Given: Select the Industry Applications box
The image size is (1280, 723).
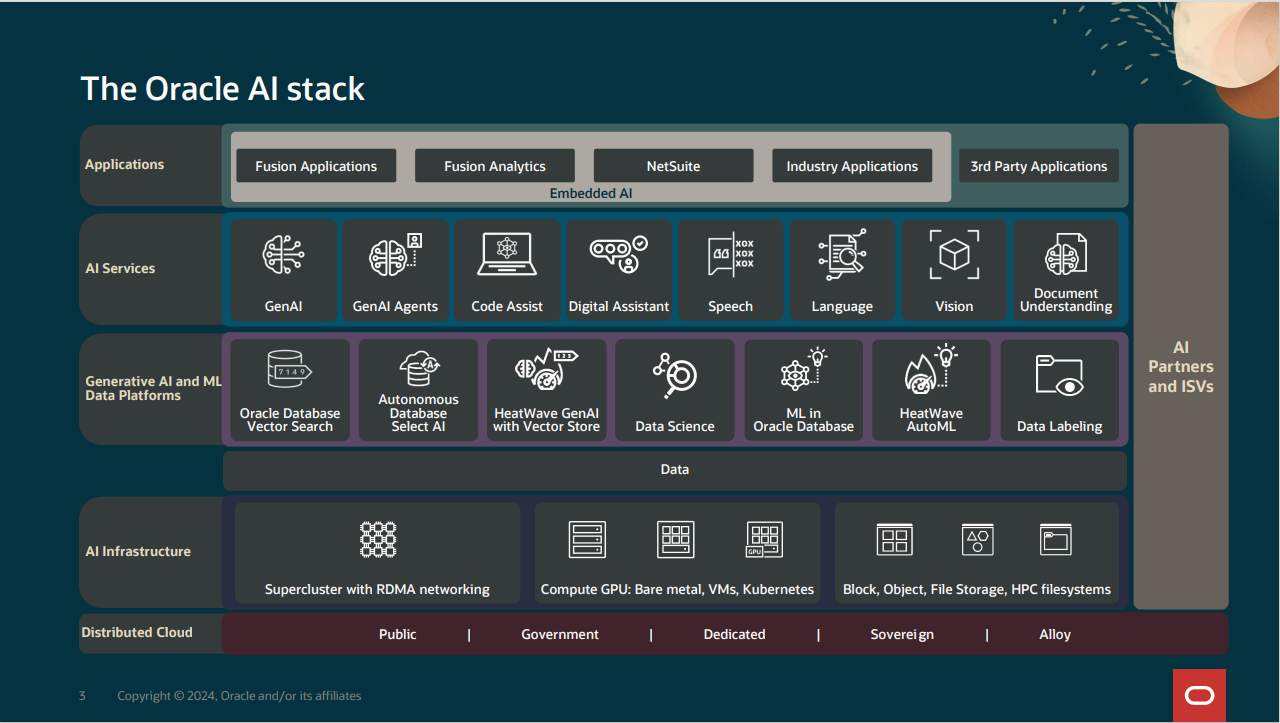Looking at the screenshot, I should coord(852,166).
